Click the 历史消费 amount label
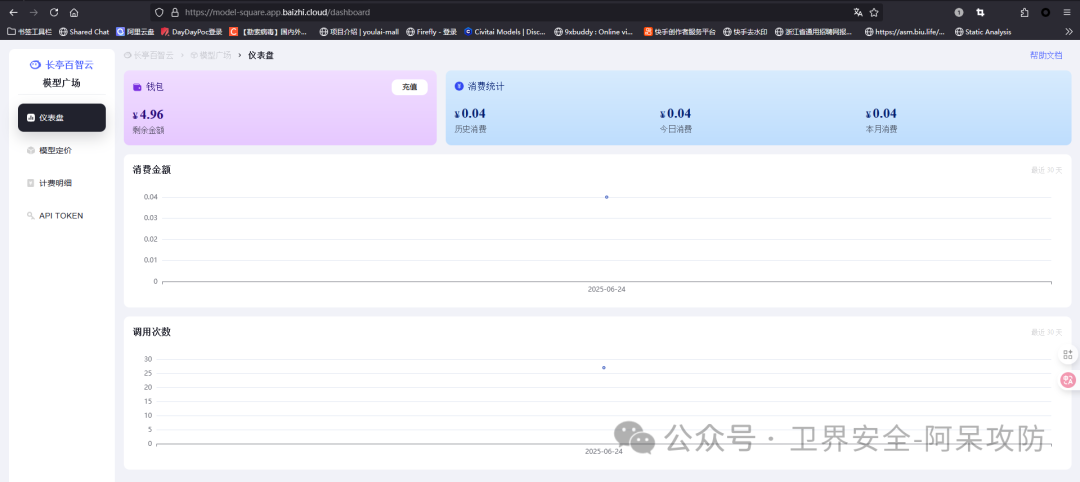The height and width of the screenshot is (482, 1080). (470, 129)
